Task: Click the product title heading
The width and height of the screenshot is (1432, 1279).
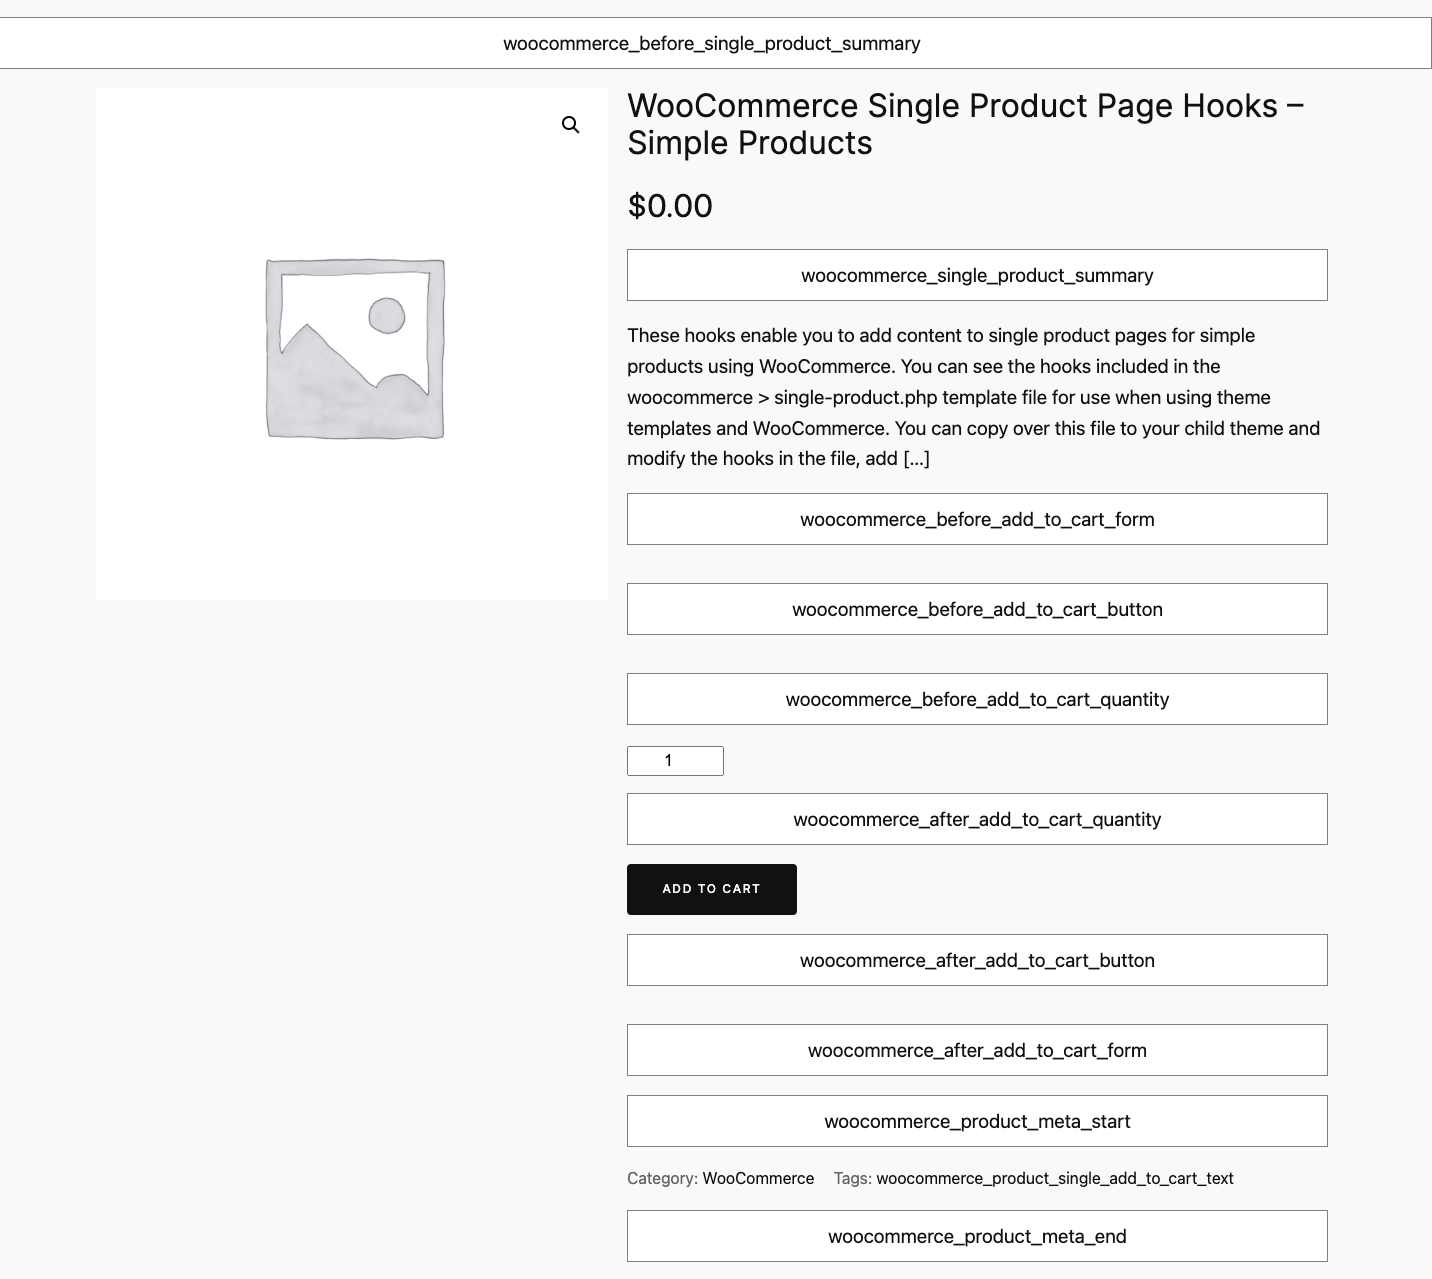Action: pyautogui.click(x=965, y=124)
